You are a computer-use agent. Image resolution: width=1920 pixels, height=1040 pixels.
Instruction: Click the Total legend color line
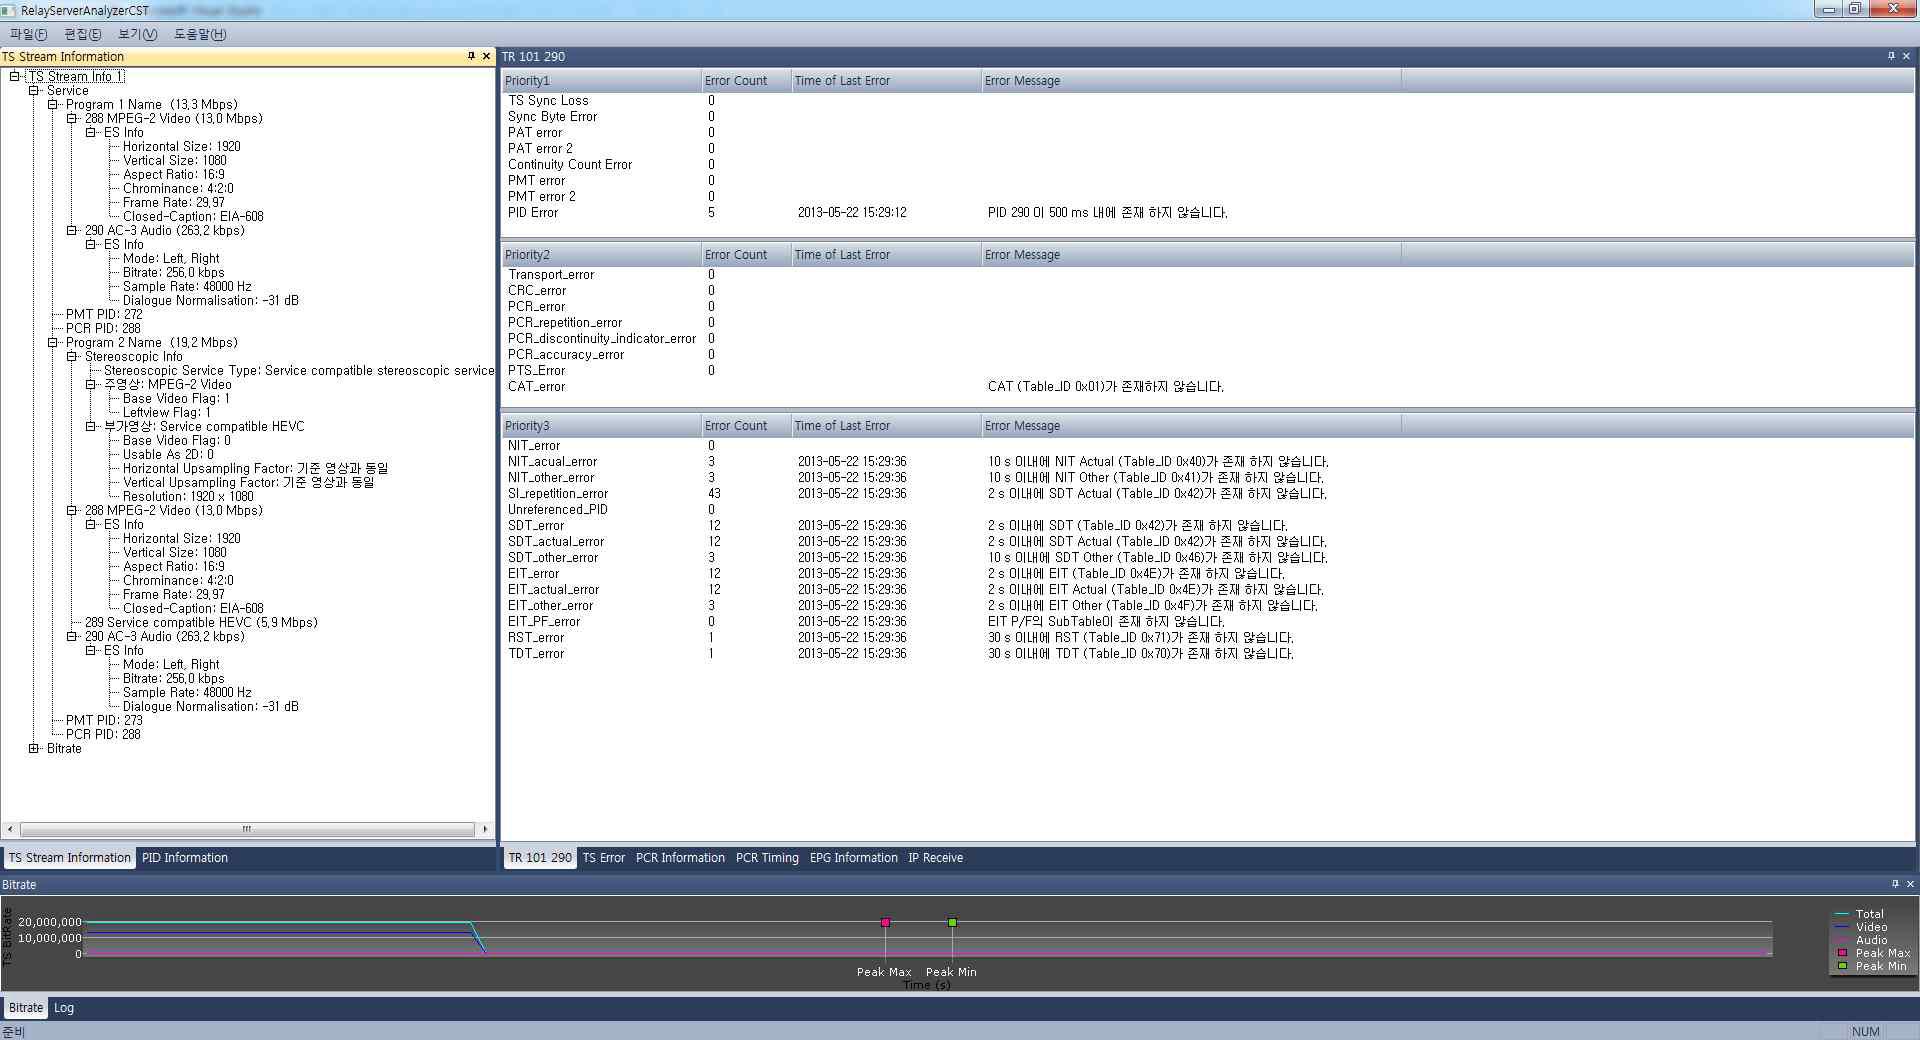[1842, 914]
